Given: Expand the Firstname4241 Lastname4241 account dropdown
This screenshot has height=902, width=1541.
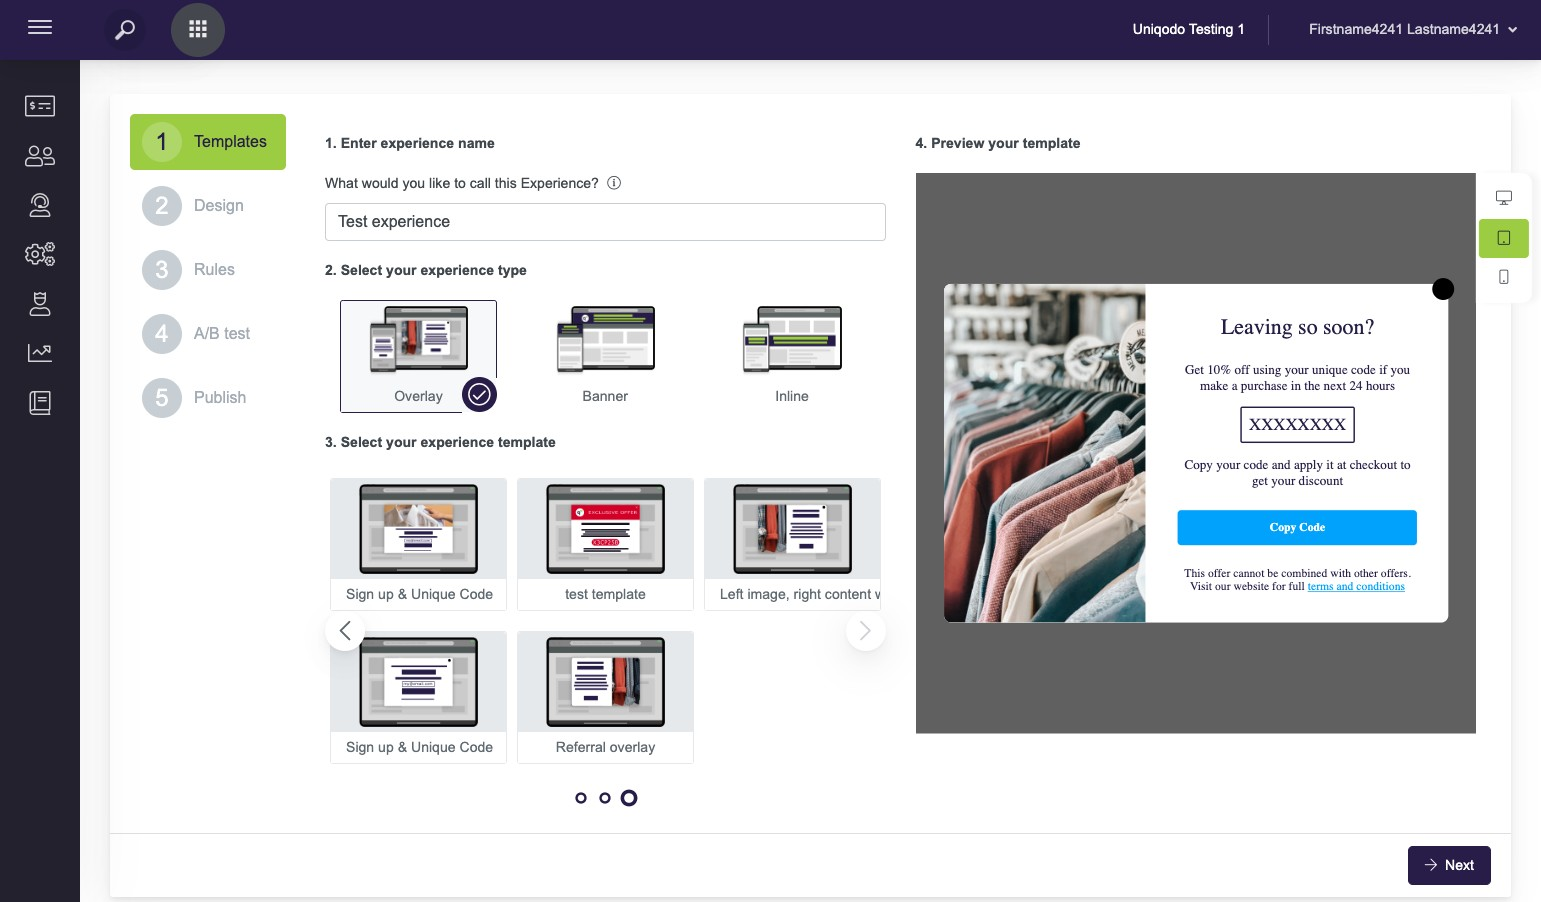Looking at the screenshot, I should [x=1412, y=30].
